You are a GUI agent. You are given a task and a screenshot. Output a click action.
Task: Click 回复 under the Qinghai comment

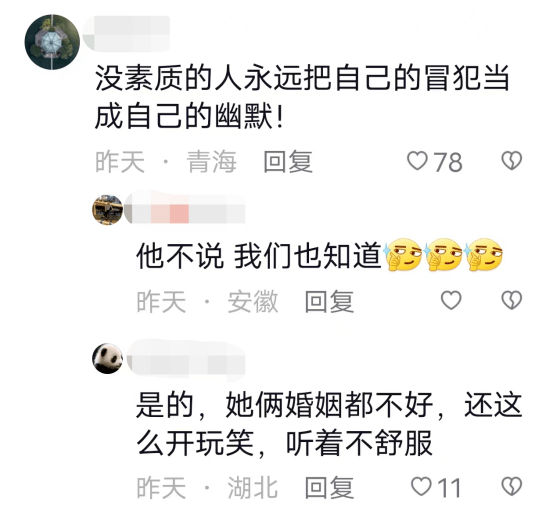click(x=288, y=162)
